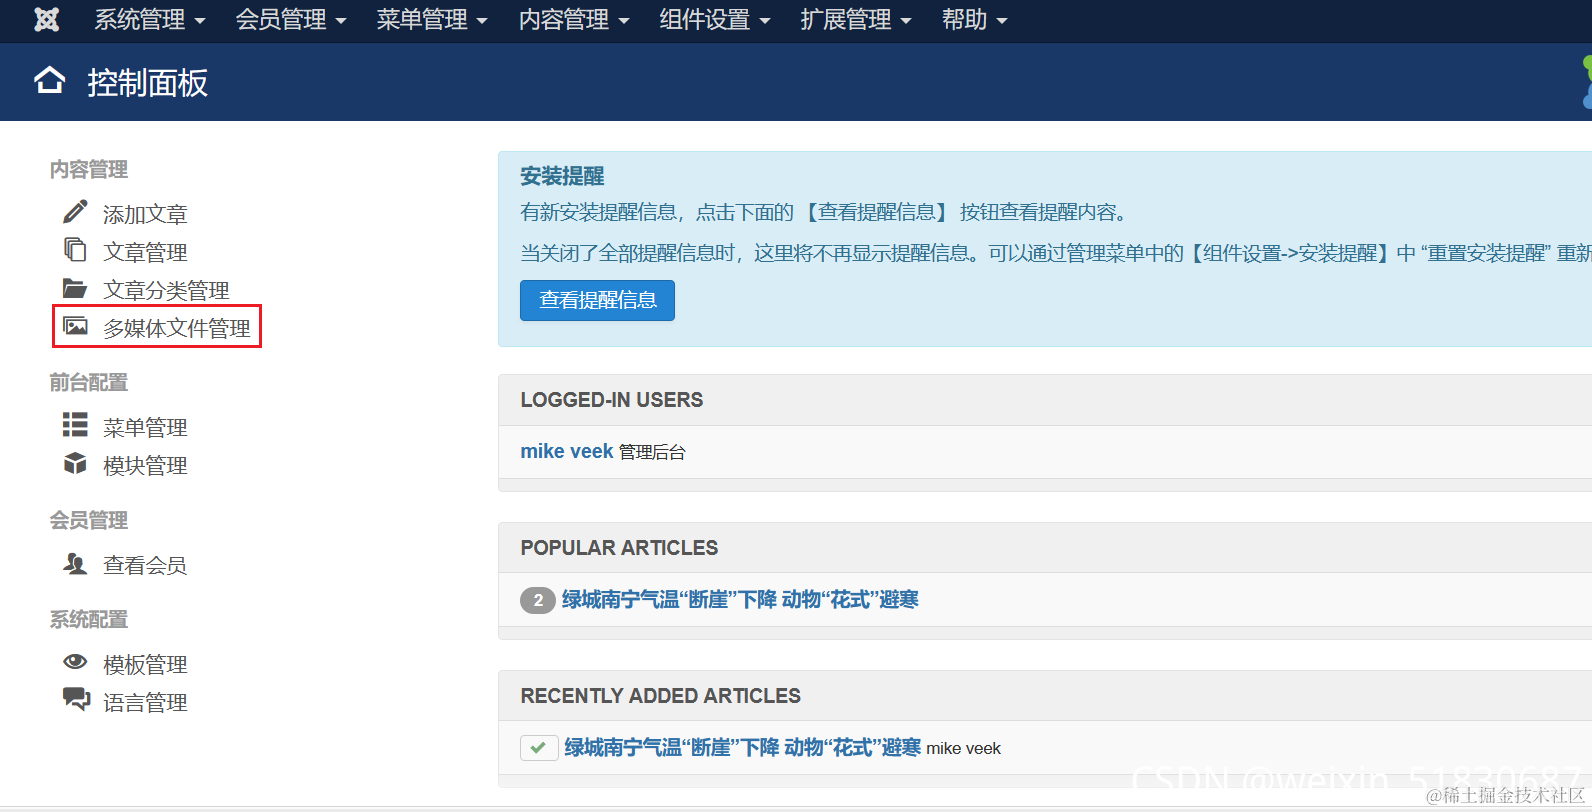
Task: Open sidebar 菜单管理 link under 前台配置
Action: tap(145, 427)
